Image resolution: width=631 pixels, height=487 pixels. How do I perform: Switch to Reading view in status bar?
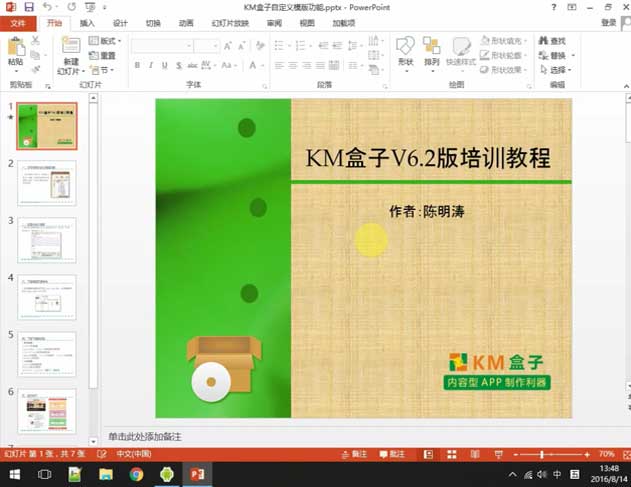pyautogui.click(x=475, y=454)
